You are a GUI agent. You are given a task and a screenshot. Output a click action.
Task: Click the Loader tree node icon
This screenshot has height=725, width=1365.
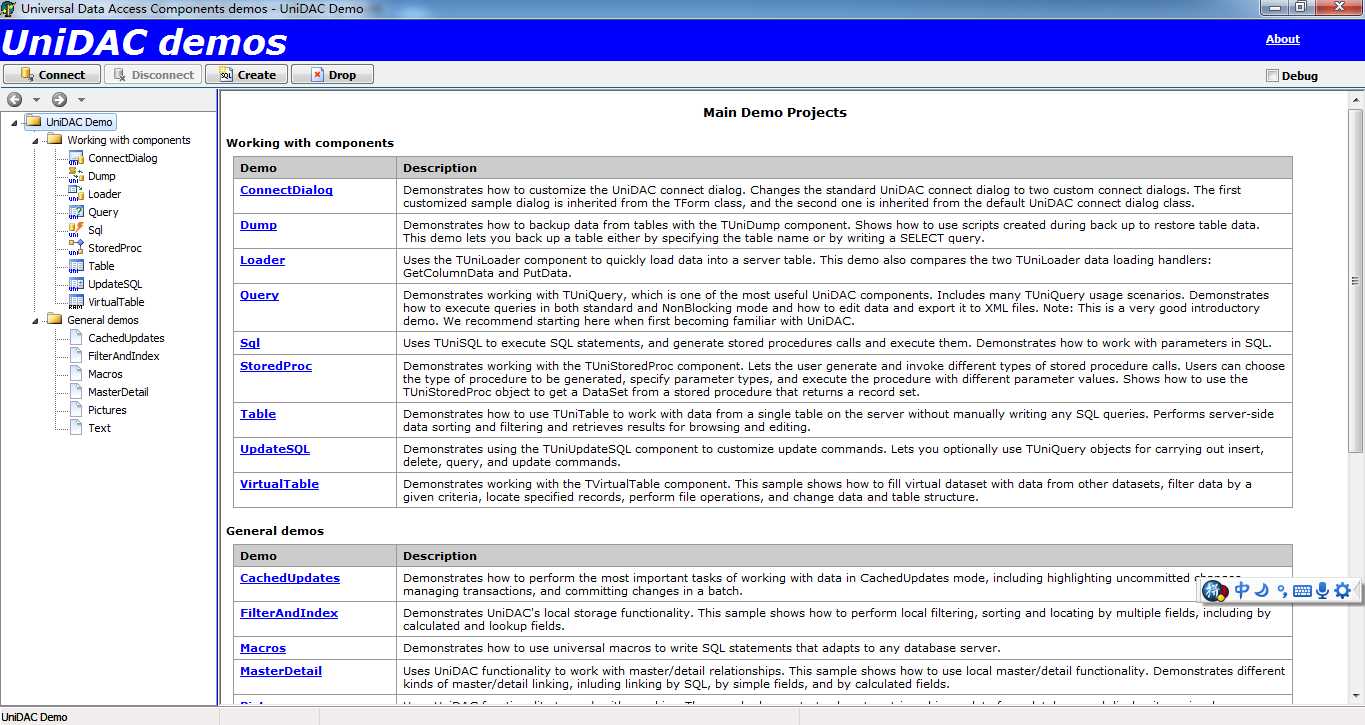(x=76, y=194)
